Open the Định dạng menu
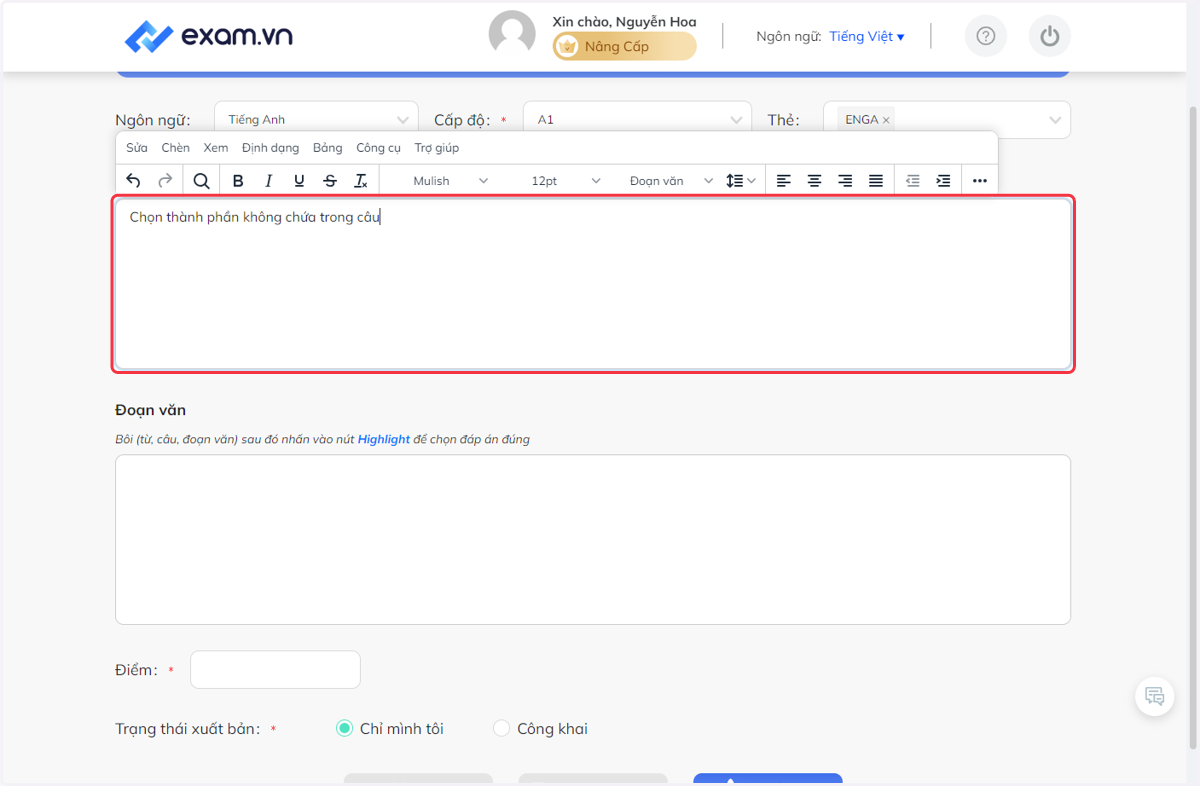 pyautogui.click(x=271, y=148)
